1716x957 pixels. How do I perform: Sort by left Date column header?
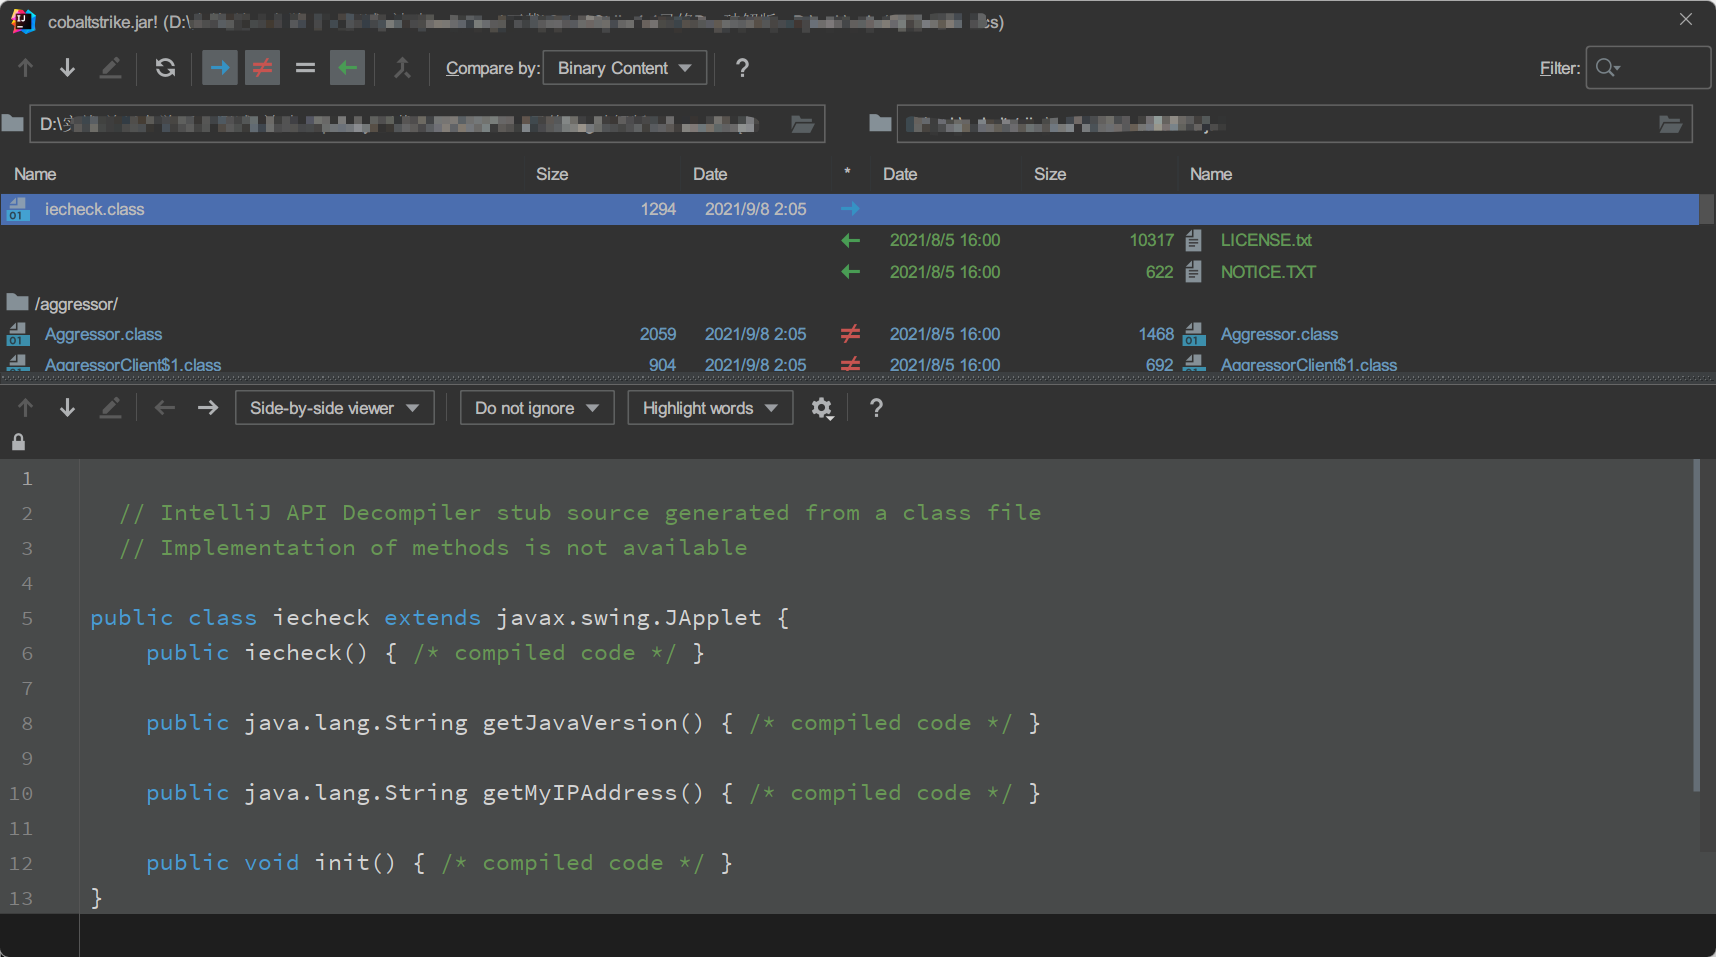tap(710, 174)
